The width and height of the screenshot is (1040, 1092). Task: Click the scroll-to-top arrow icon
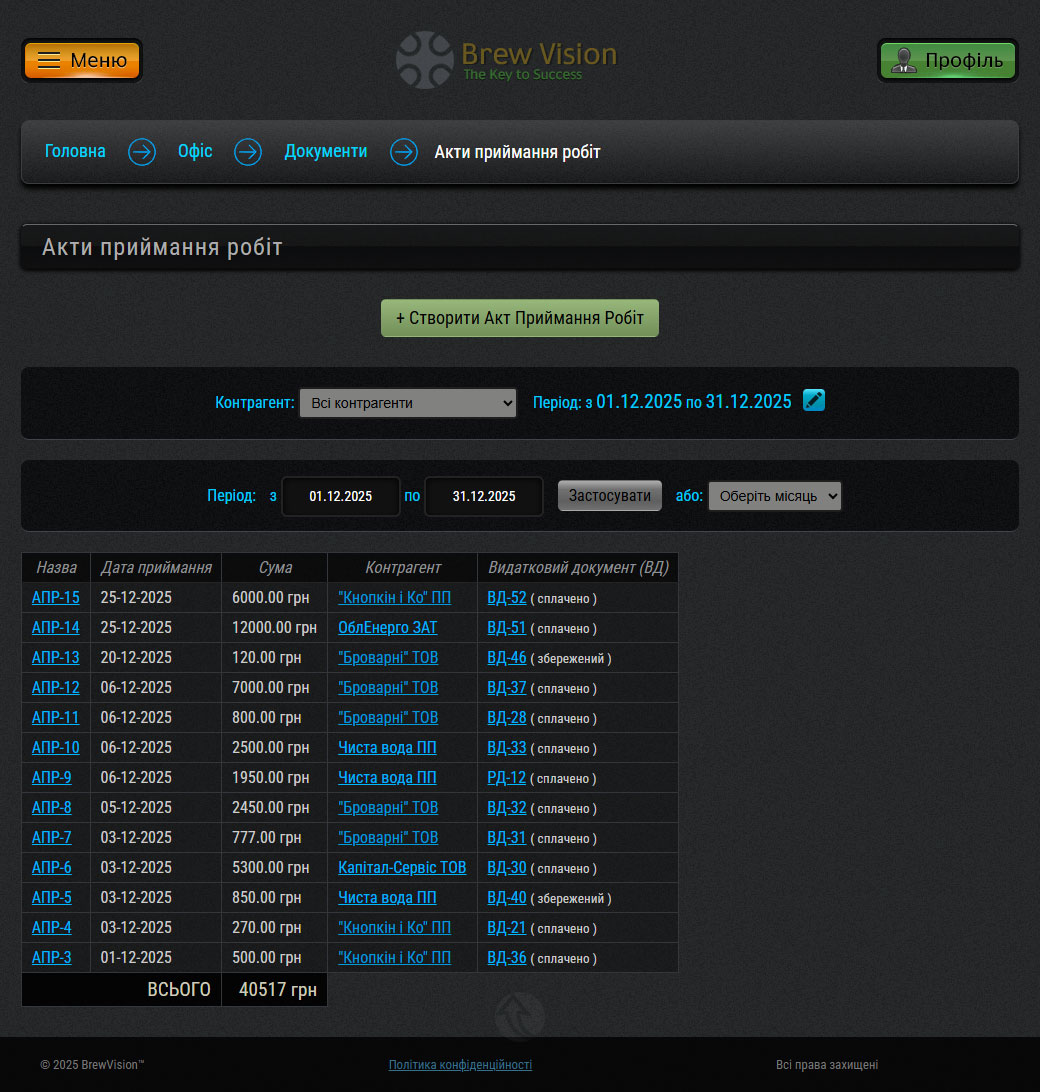(x=519, y=1015)
